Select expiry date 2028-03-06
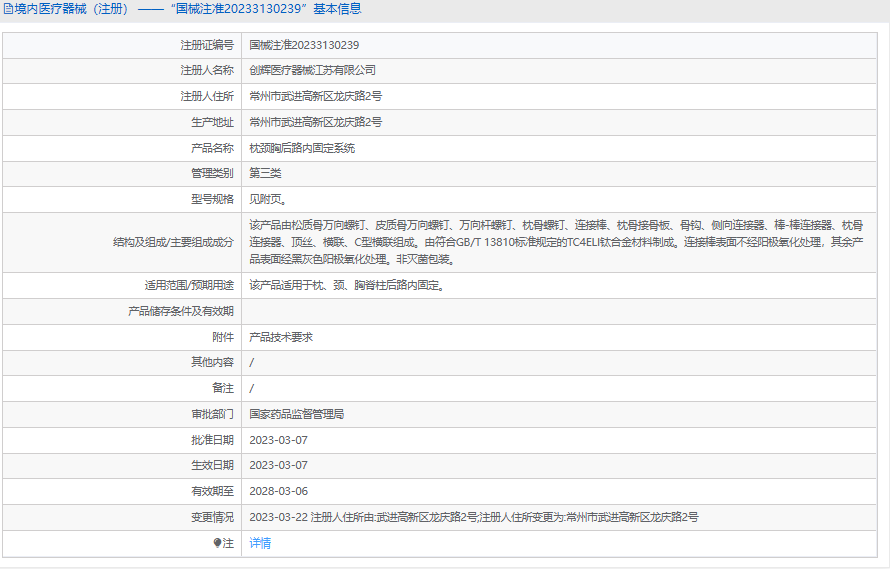 (279, 491)
